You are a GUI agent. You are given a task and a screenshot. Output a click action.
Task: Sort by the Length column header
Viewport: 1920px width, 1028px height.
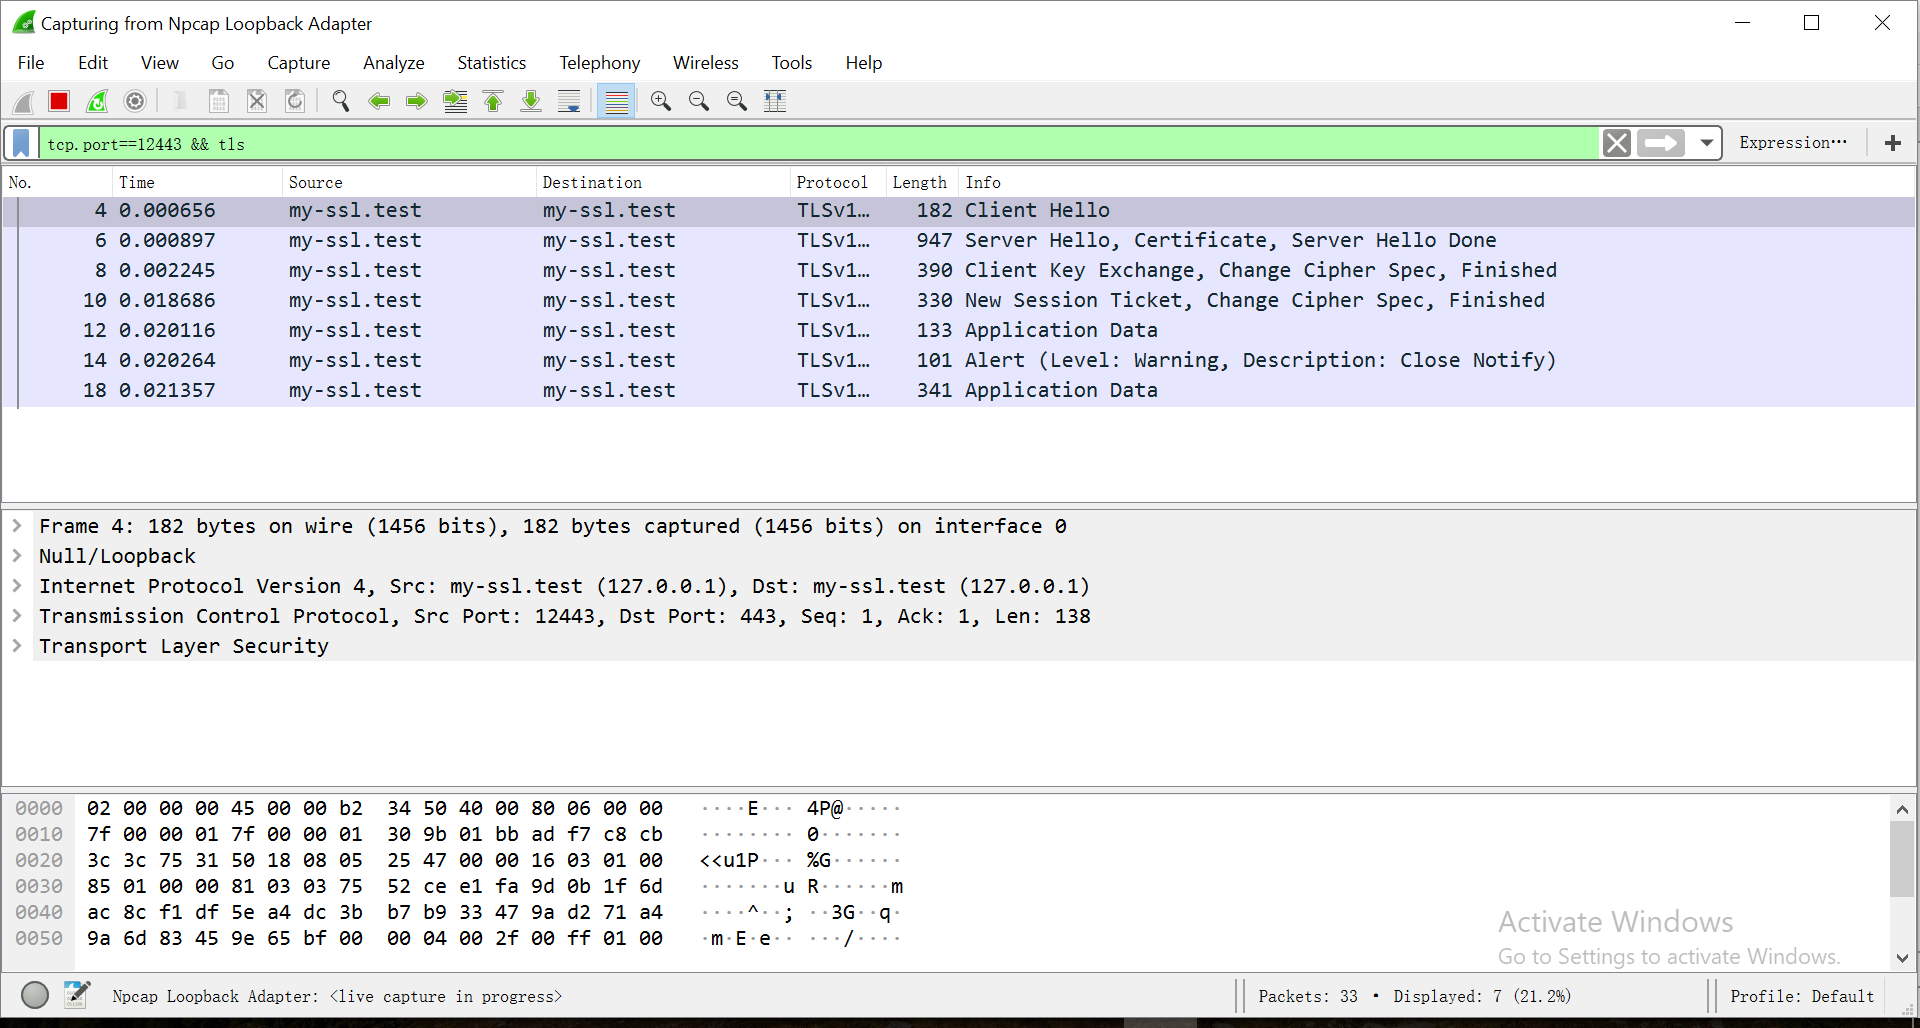[x=922, y=182]
